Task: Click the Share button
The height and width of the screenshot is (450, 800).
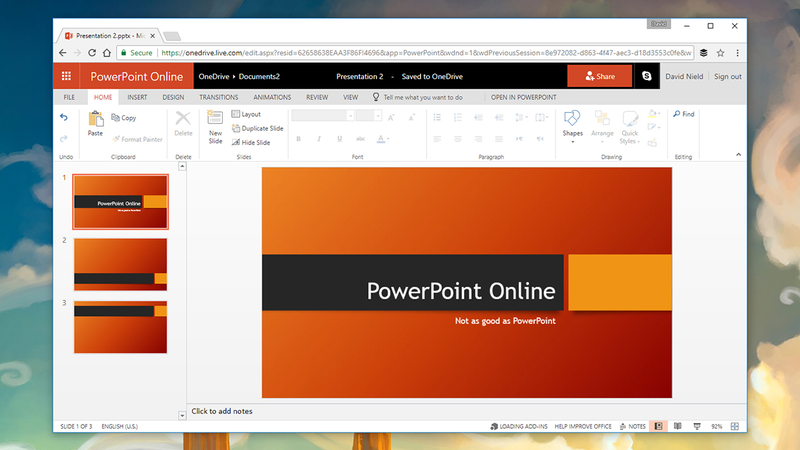Action: tap(599, 76)
